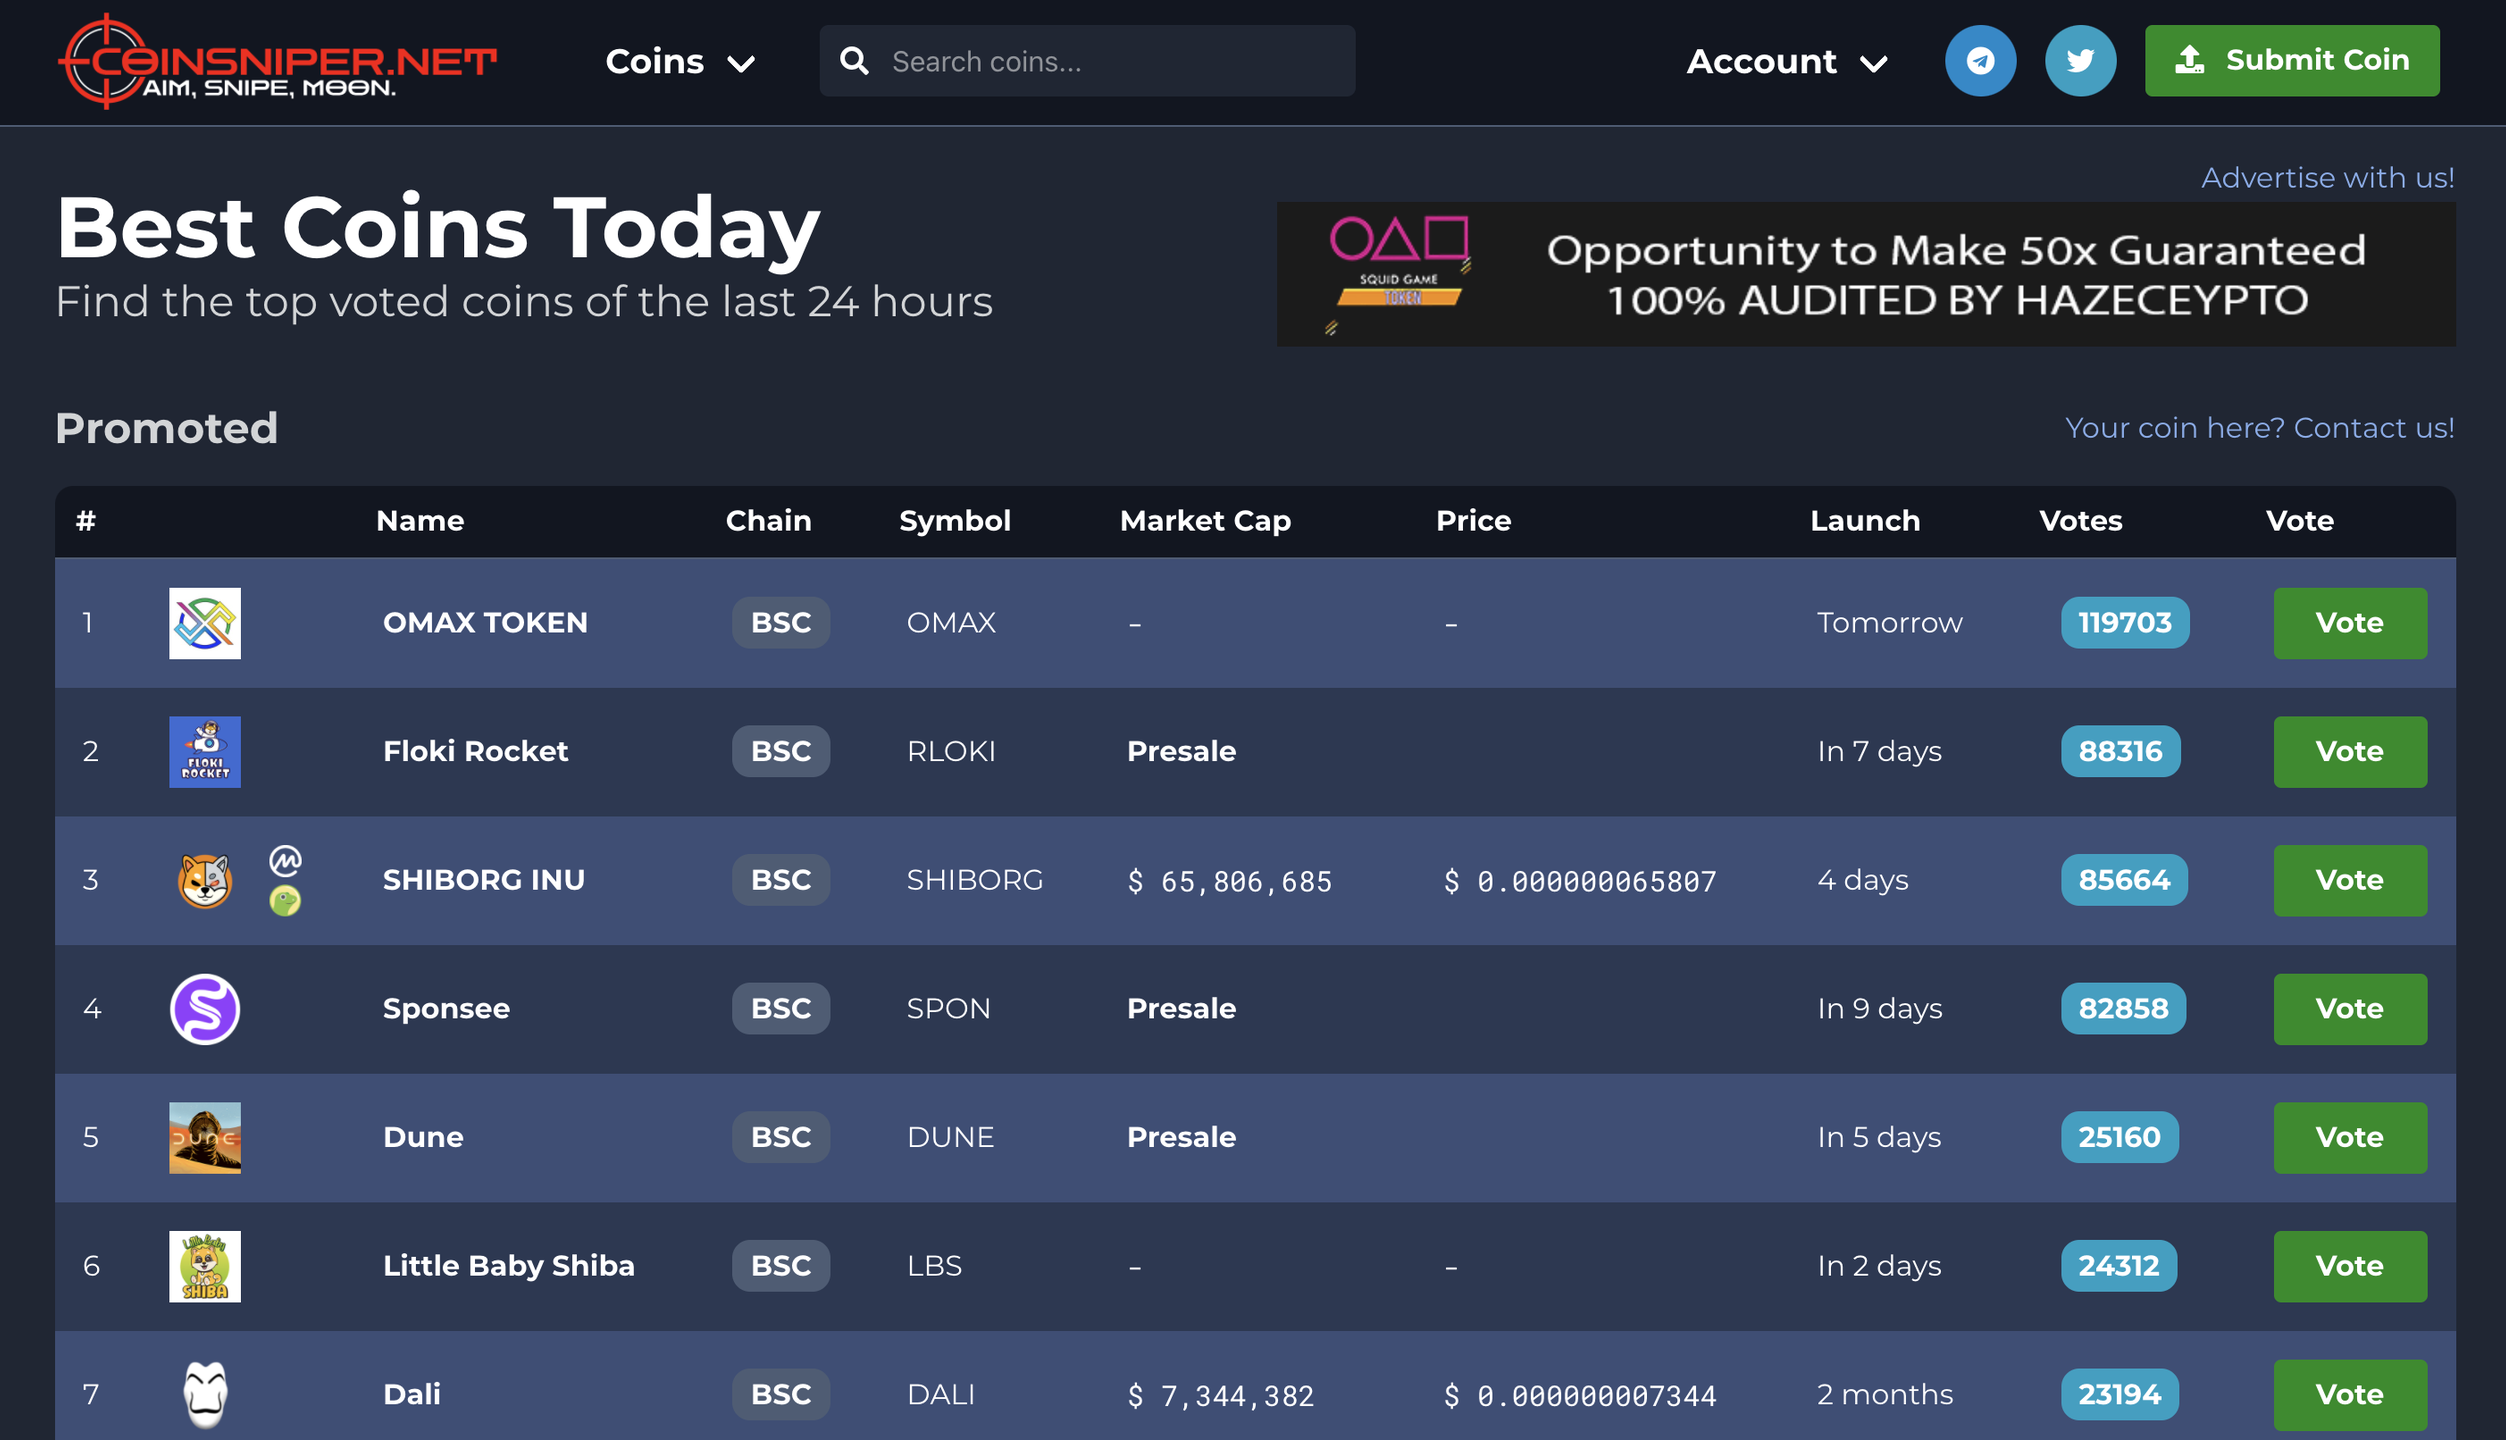Click the search magnifier icon
The image size is (2506, 1440).
pos(855,61)
